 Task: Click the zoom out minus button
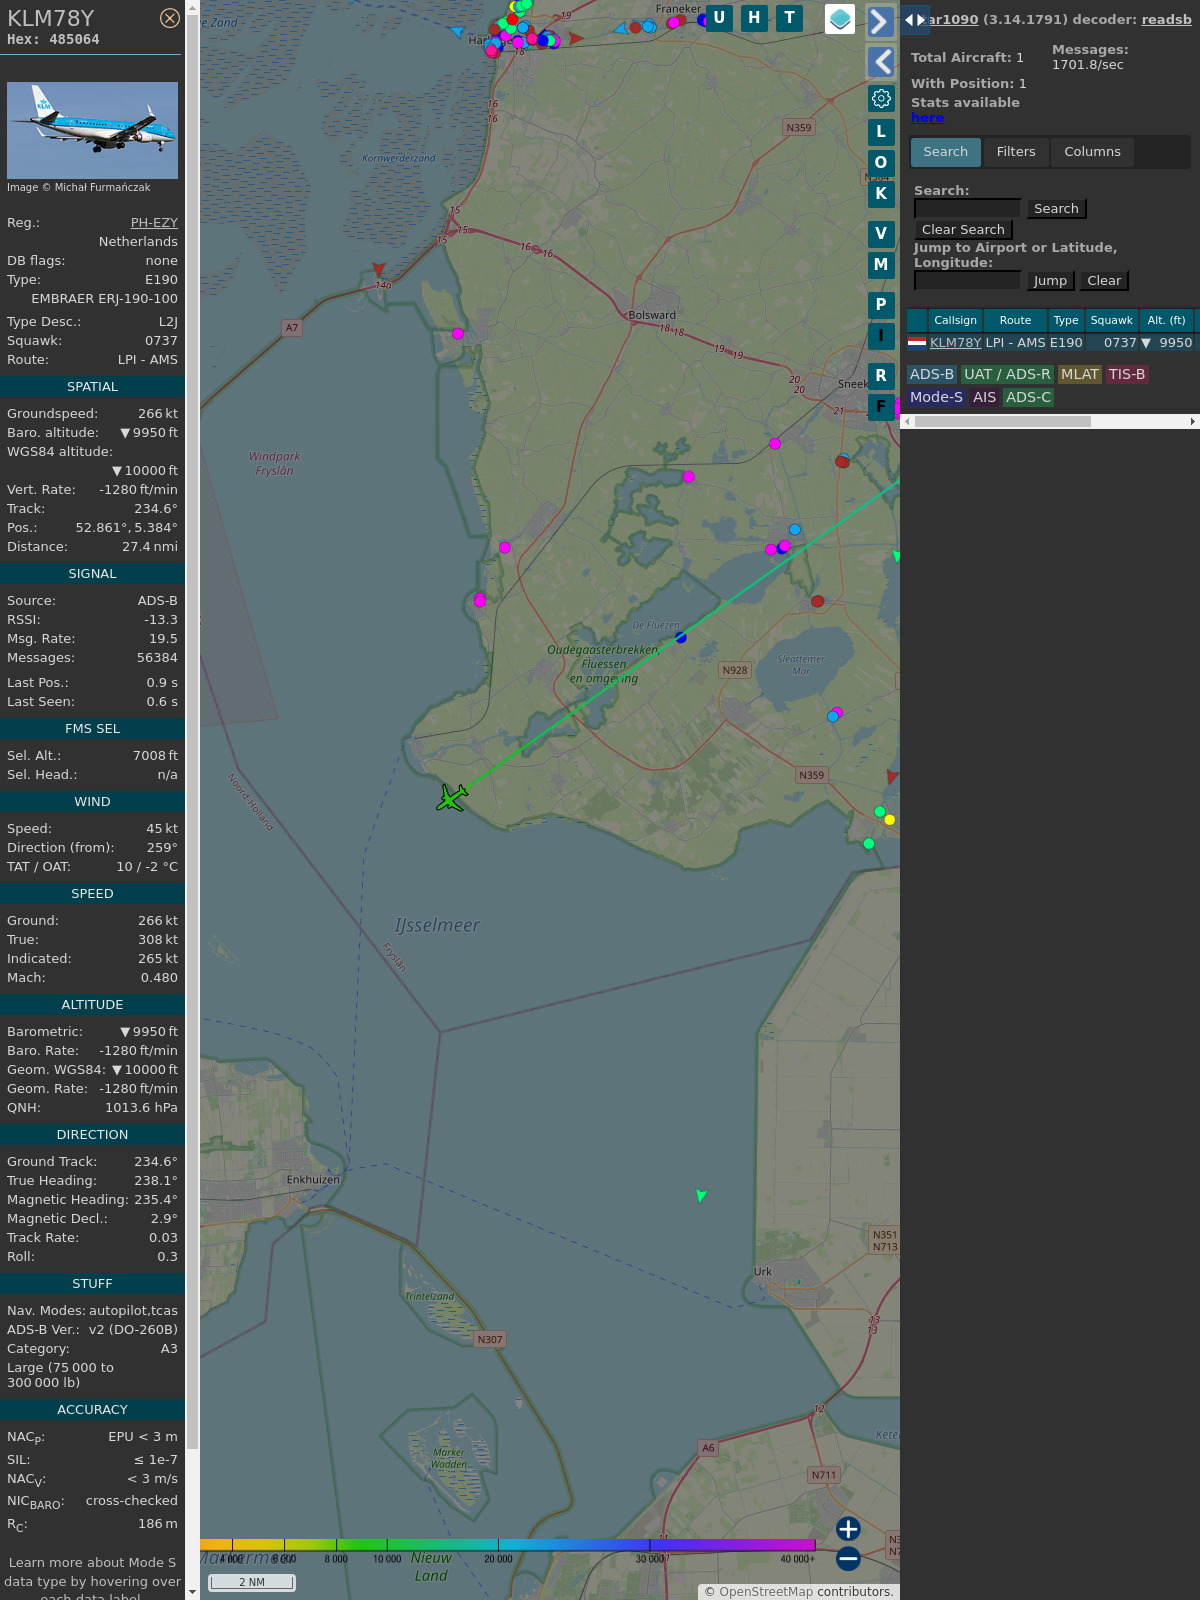pos(848,1558)
